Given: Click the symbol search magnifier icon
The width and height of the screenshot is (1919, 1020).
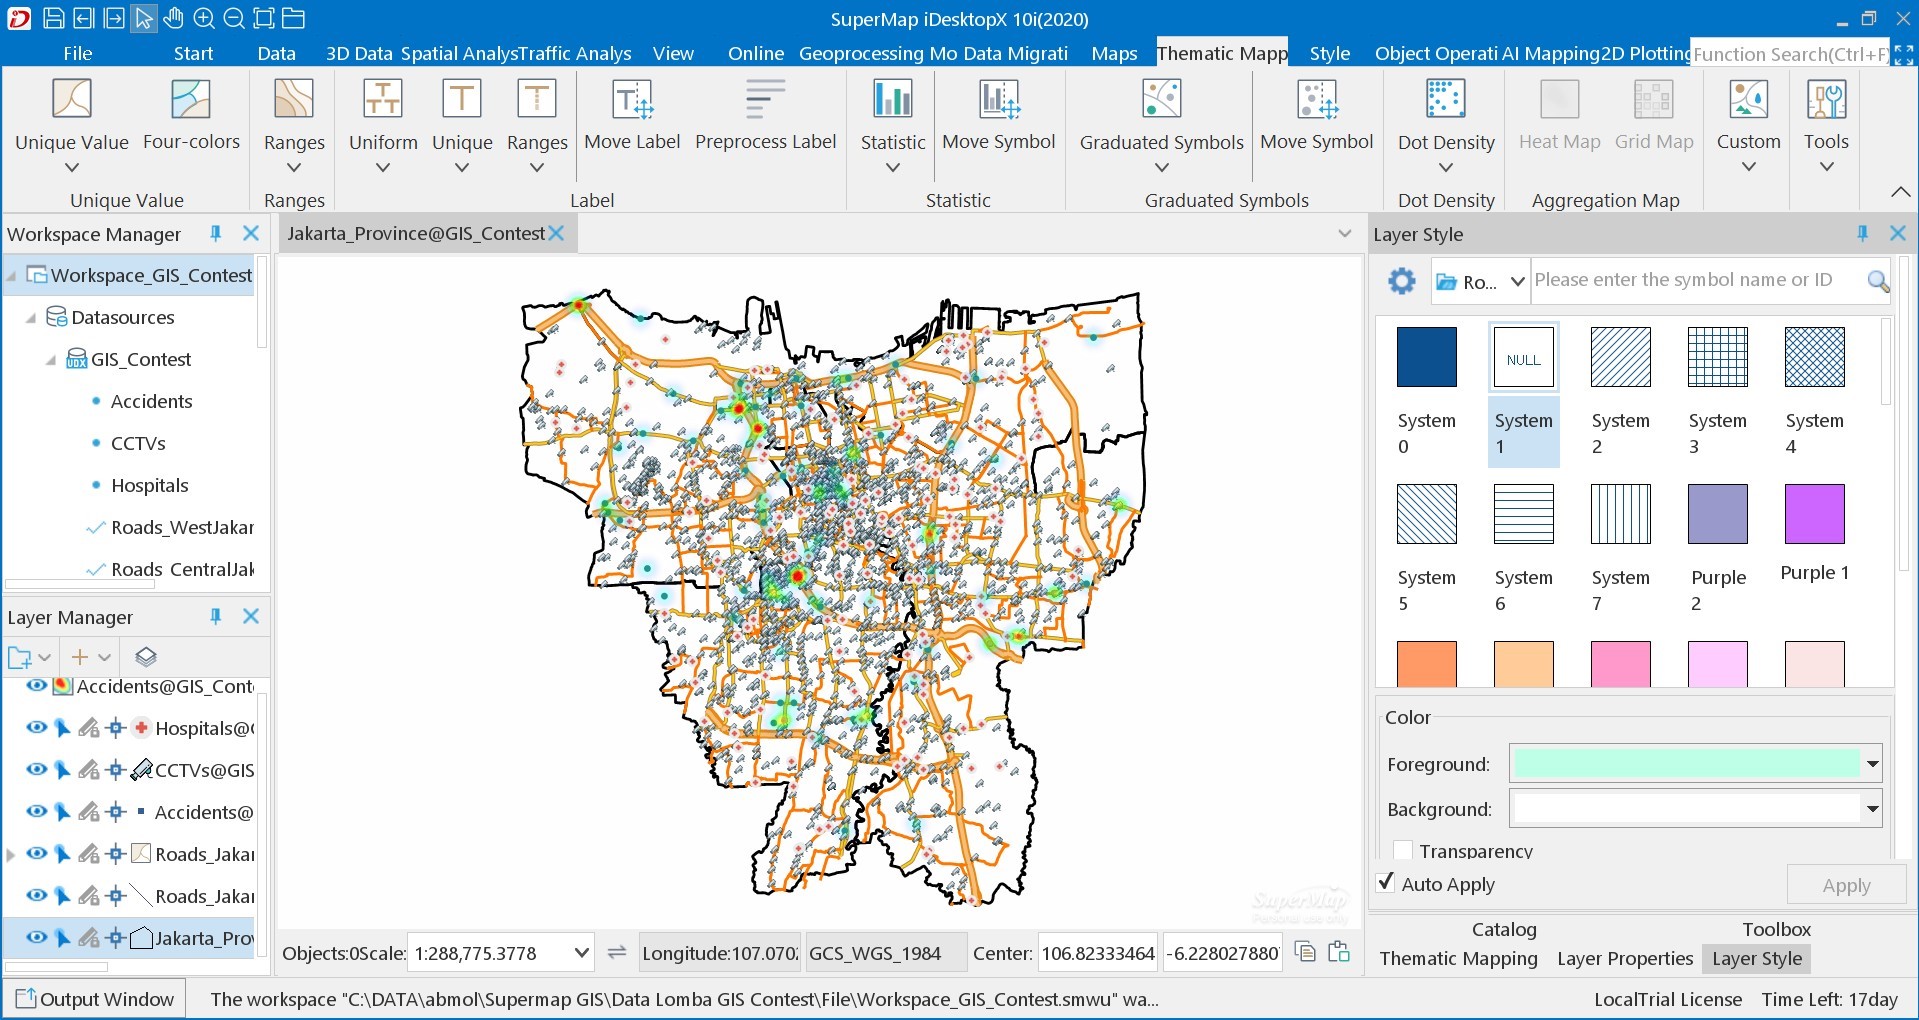Looking at the screenshot, I should tap(1877, 281).
